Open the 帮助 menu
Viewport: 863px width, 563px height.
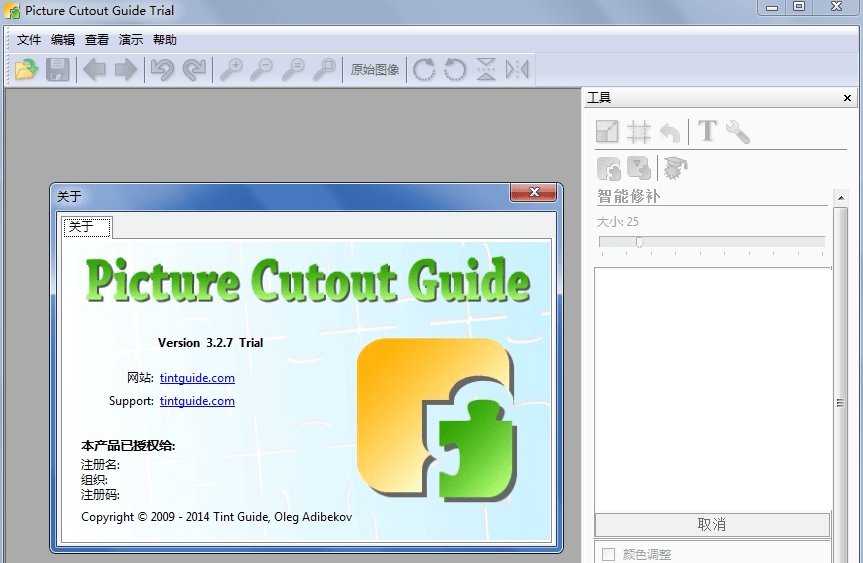pyautogui.click(x=165, y=40)
